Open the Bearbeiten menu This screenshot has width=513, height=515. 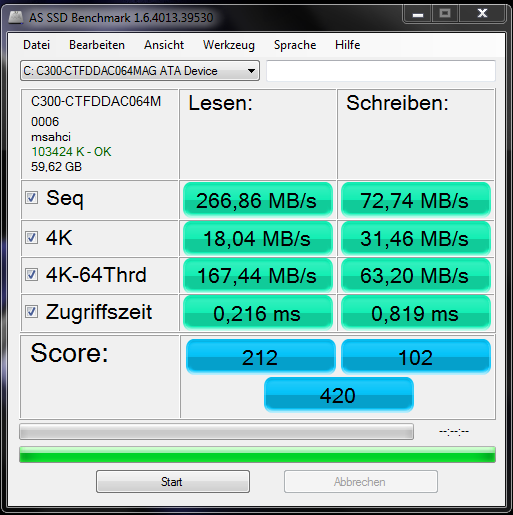(x=97, y=45)
